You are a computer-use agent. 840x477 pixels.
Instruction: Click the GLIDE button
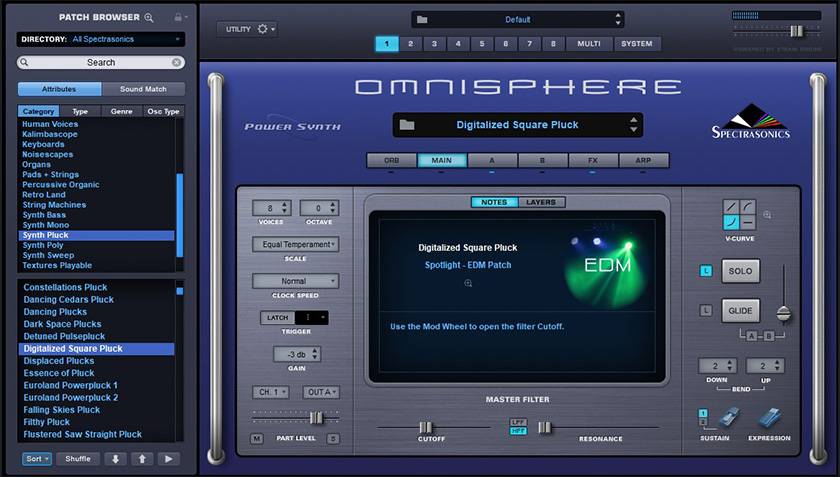click(740, 311)
